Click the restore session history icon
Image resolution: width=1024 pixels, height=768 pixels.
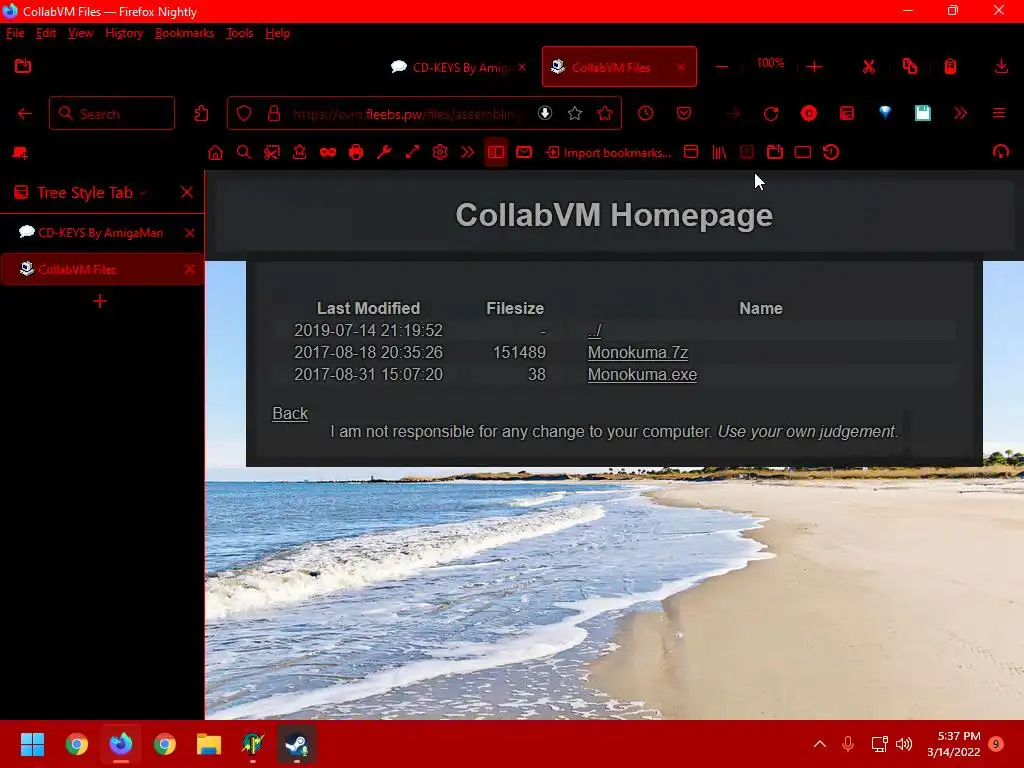pyautogui.click(x=831, y=152)
